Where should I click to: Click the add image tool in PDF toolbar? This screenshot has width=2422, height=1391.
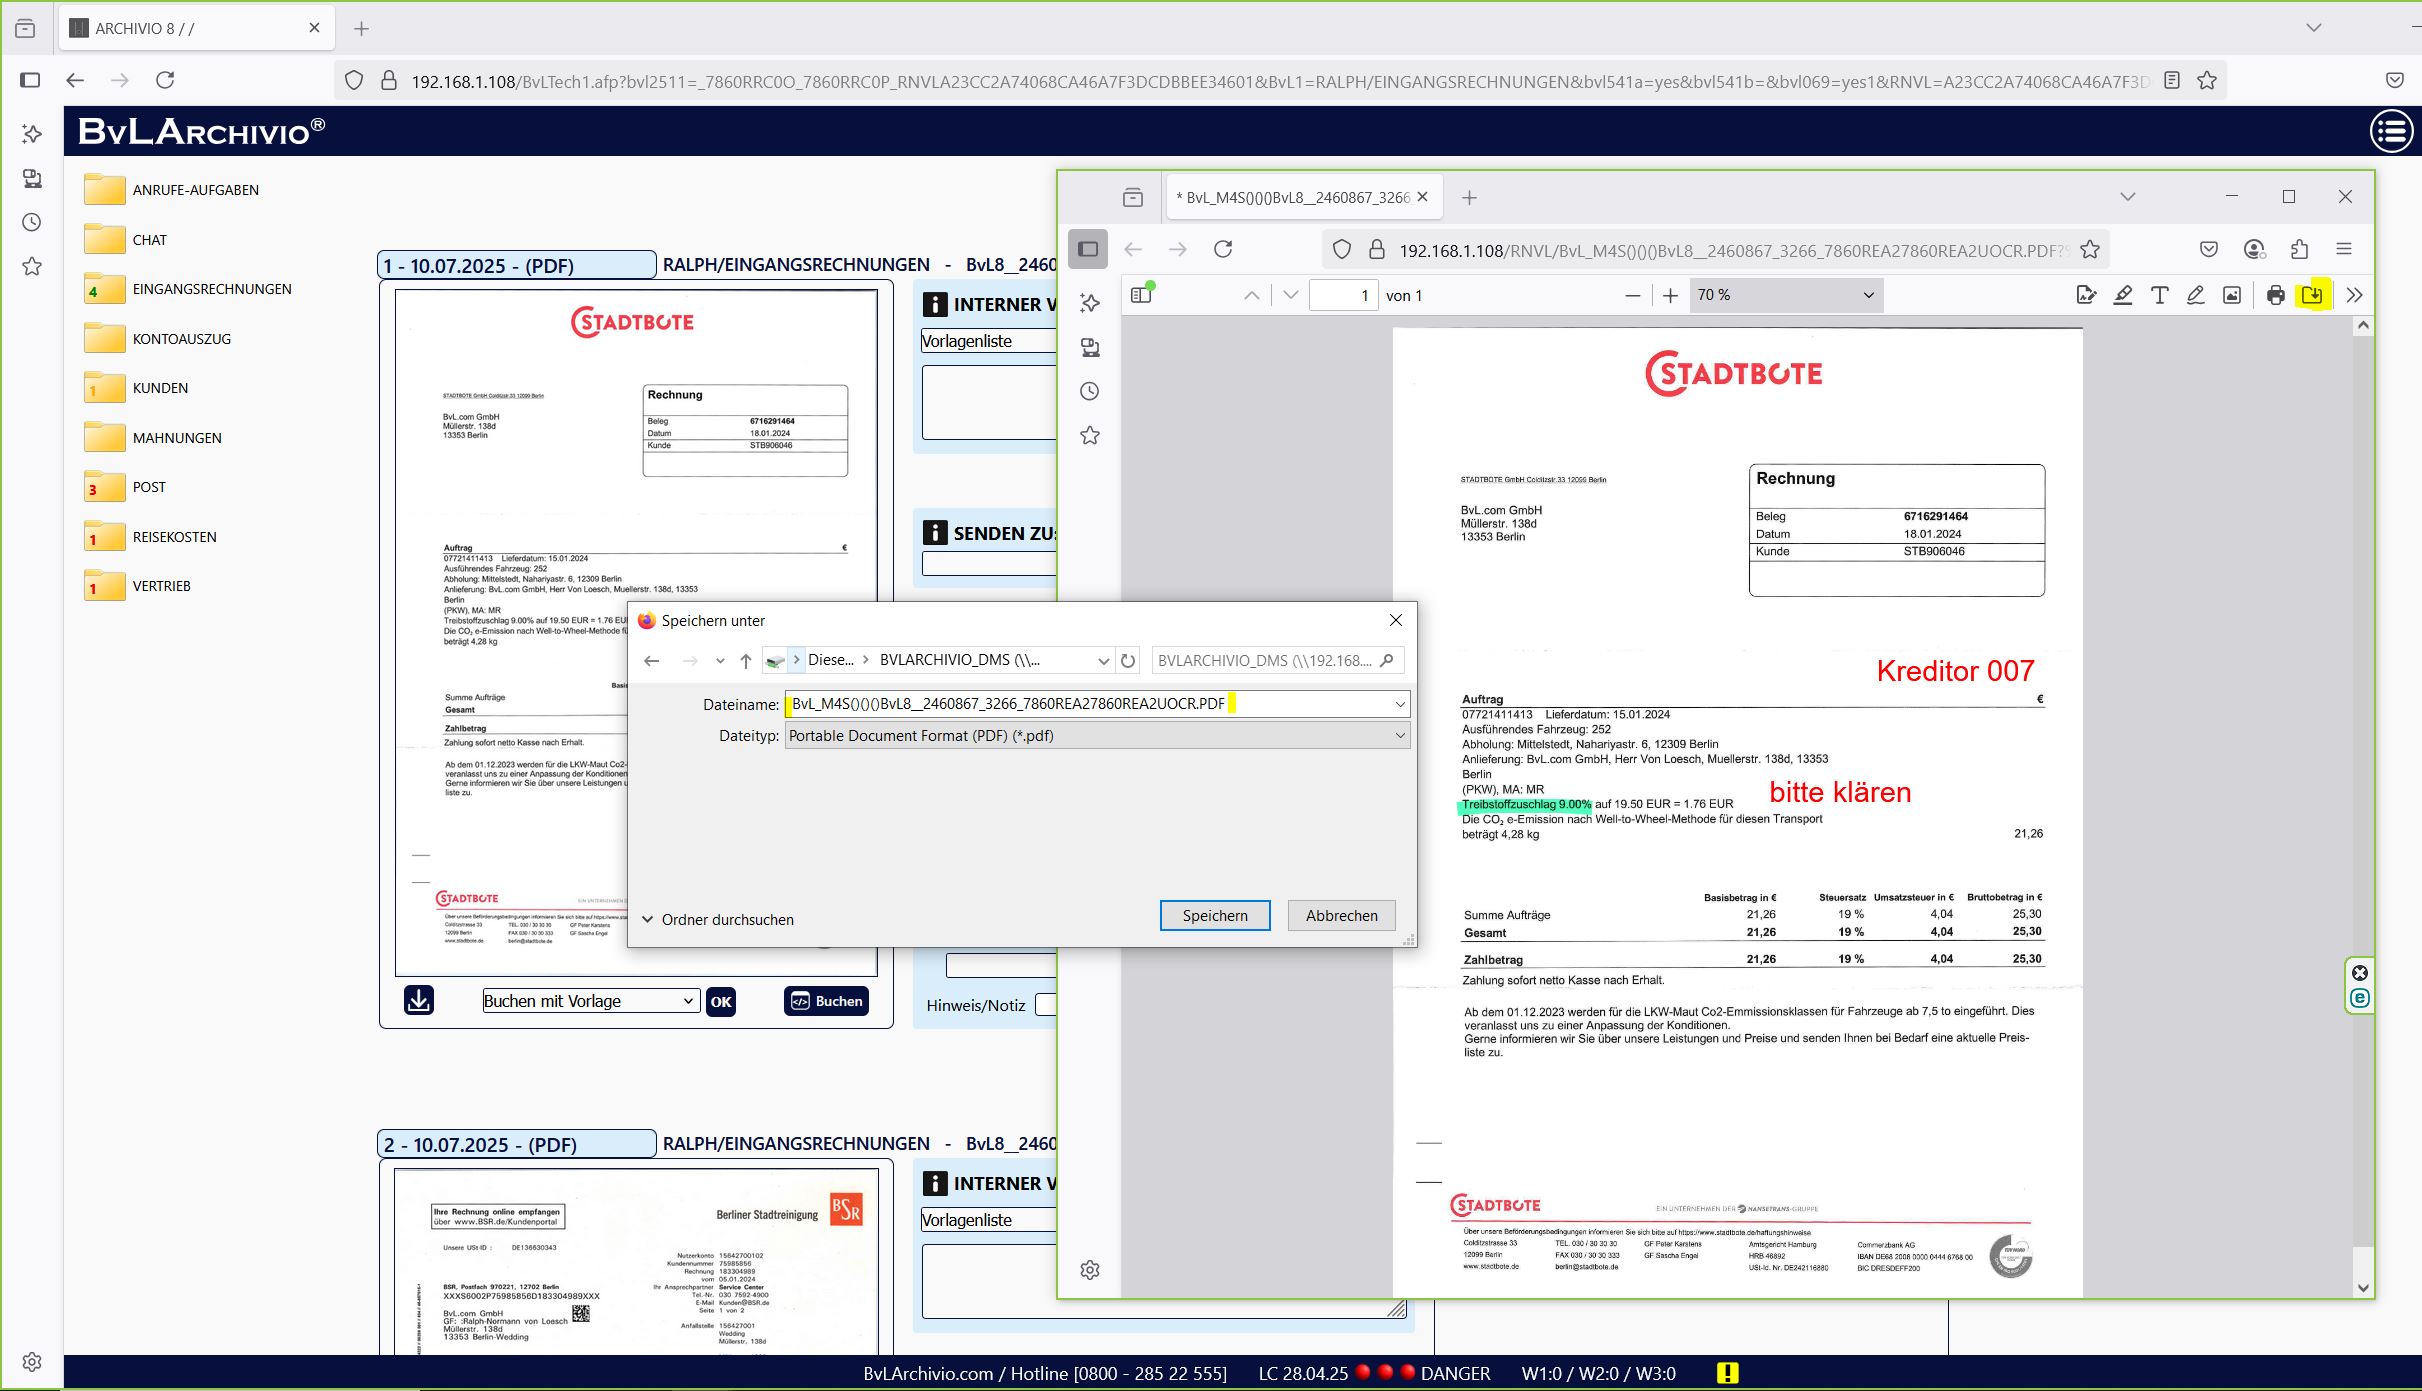2232,295
